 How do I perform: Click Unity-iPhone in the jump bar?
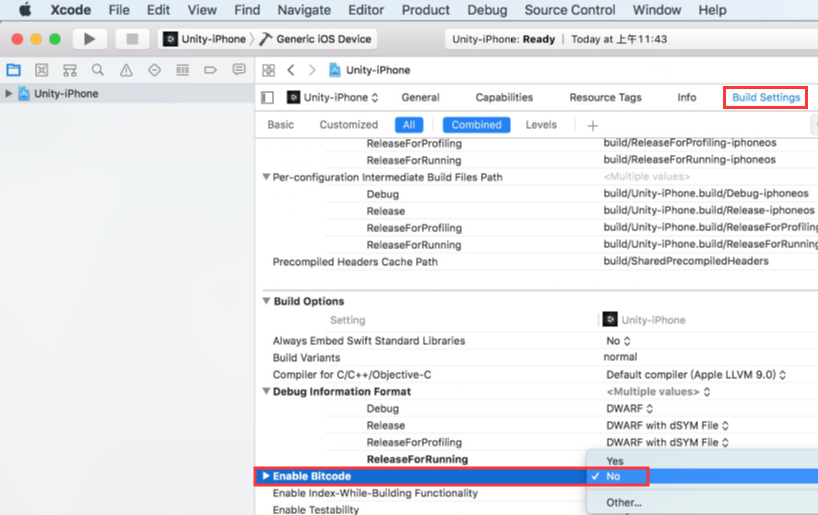(x=378, y=70)
